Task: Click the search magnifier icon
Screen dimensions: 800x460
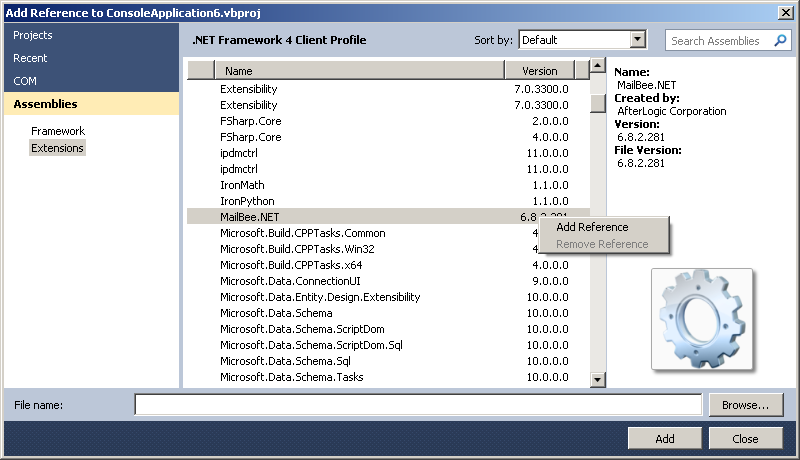Action: tap(780, 41)
